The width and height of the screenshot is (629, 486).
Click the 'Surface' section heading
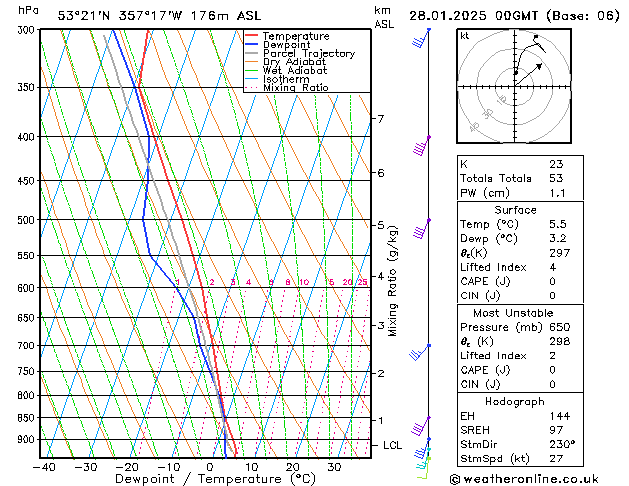click(x=515, y=210)
